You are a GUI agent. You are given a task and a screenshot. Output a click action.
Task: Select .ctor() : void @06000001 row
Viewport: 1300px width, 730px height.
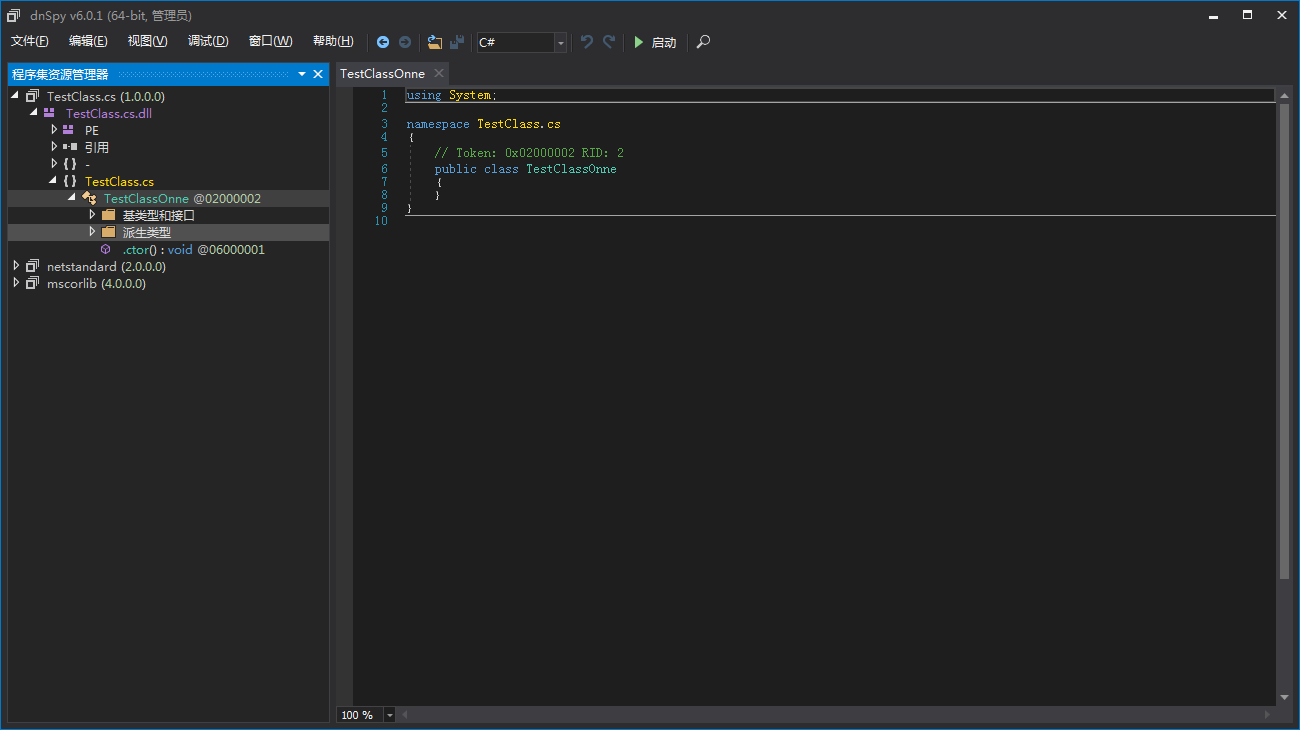[x=168, y=250]
